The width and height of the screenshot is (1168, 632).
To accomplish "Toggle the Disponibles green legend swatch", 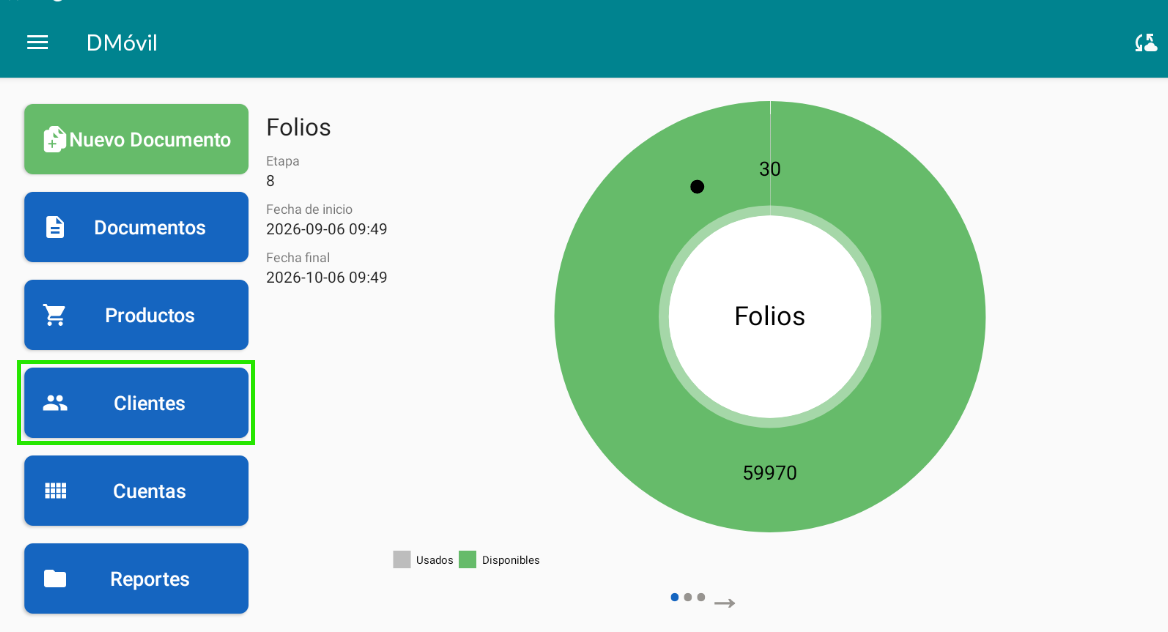I will (468, 560).
